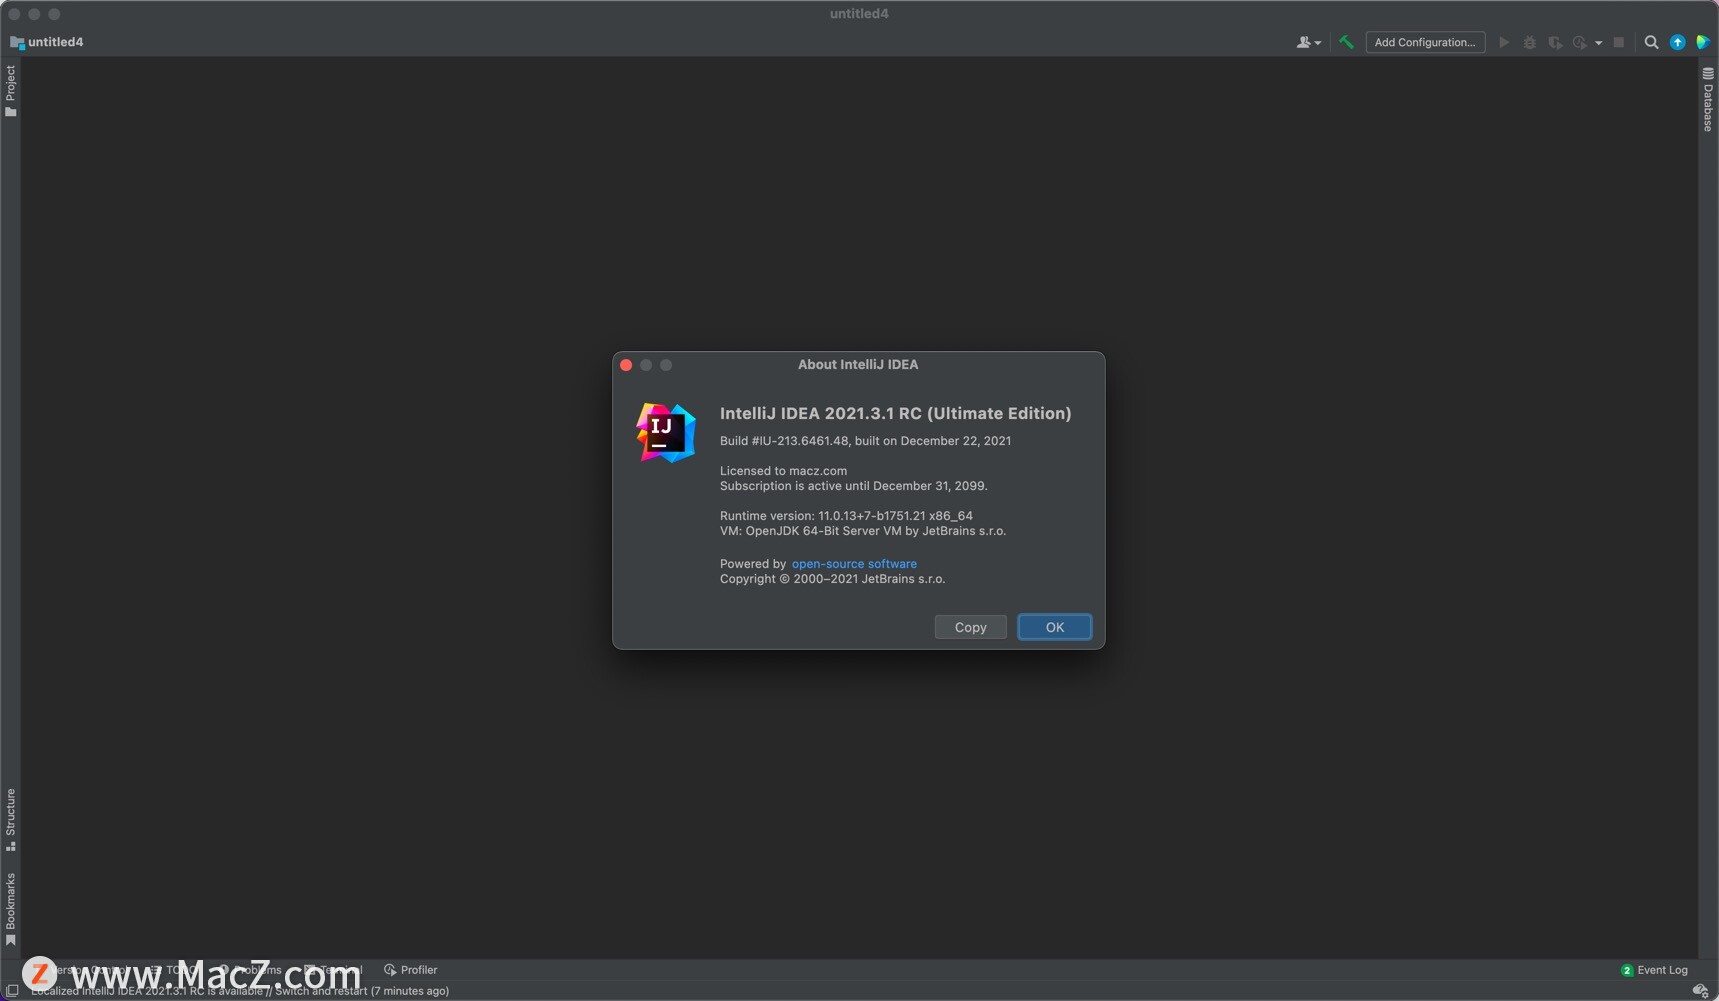This screenshot has width=1719, height=1001.
Task: Expand the arrow next to the profiler icon
Action: (1598, 43)
